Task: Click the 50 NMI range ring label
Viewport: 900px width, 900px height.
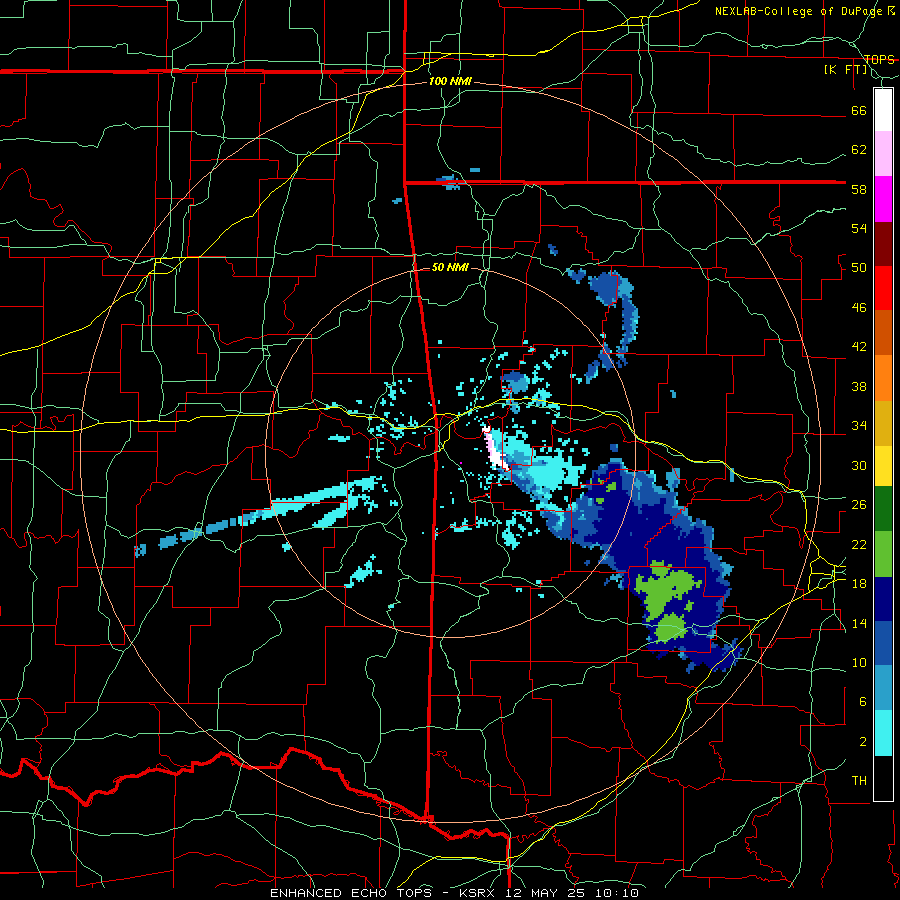Action: (x=450, y=267)
